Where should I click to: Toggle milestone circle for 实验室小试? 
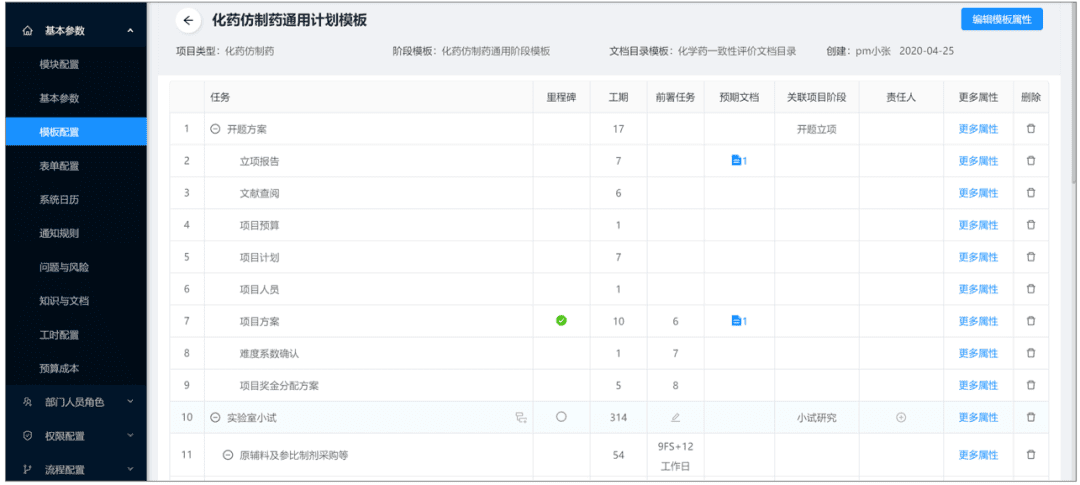(561, 417)
